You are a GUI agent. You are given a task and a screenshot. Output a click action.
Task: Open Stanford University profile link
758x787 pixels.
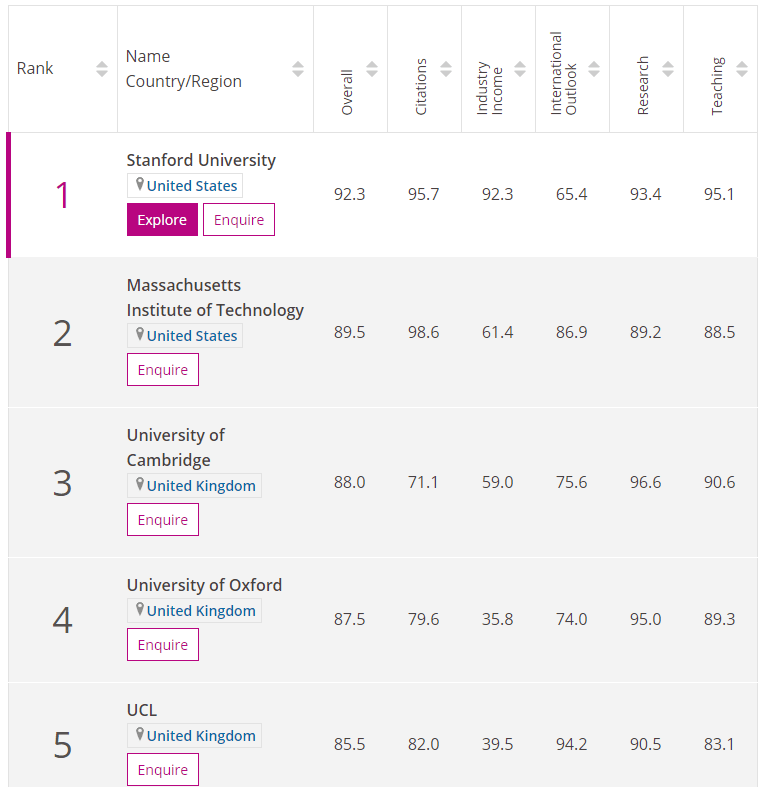[201, 160]
